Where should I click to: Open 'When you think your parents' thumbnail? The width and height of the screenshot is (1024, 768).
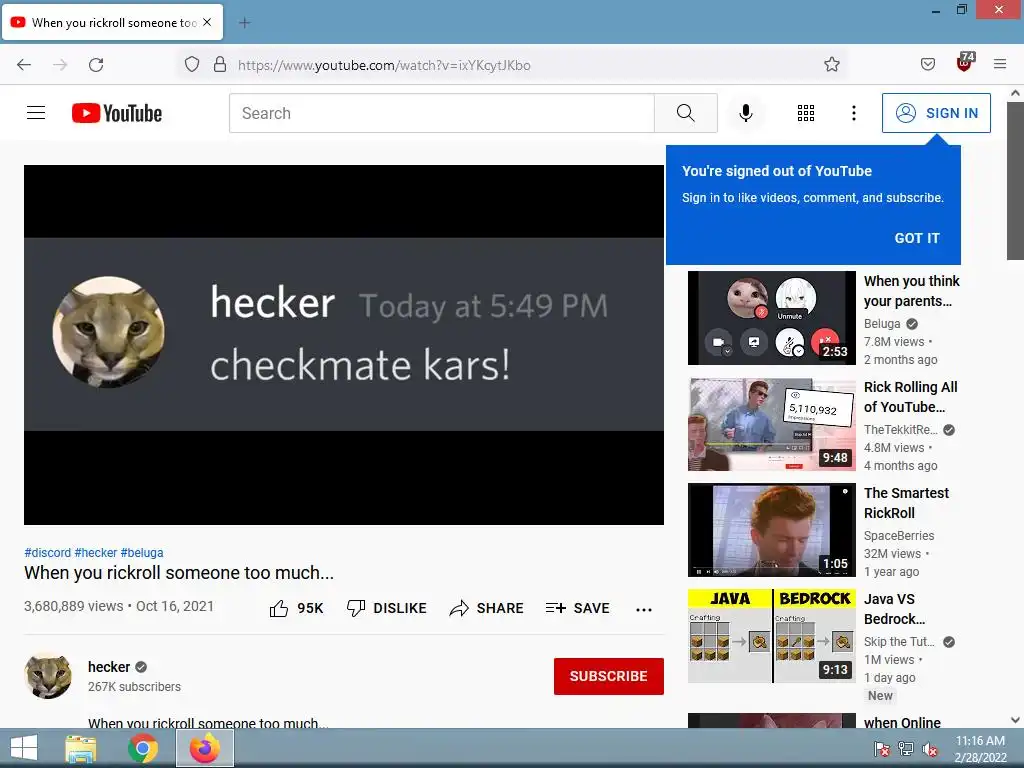coord(772,318)
